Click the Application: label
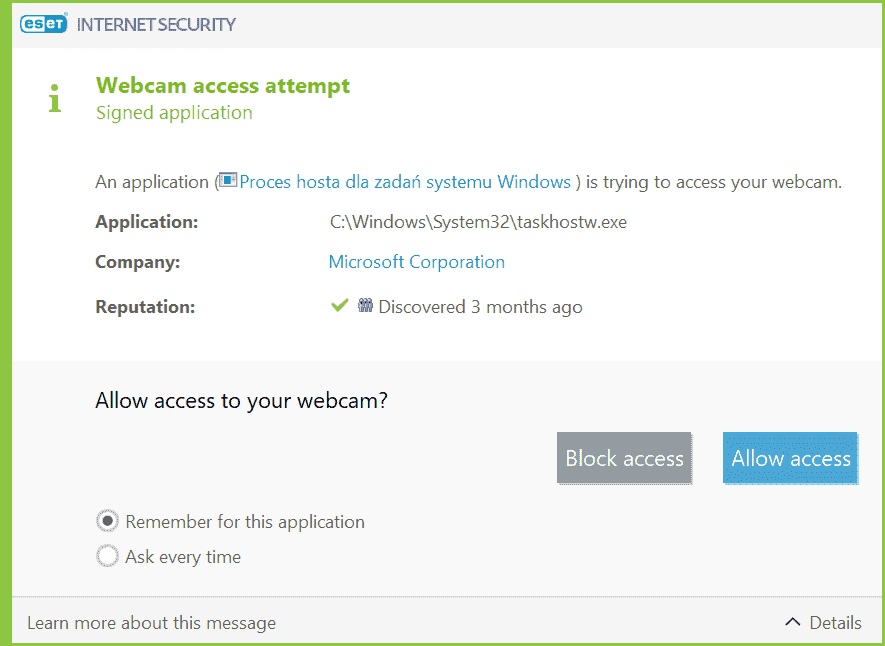Viewport: 885px width, 646px height. (x=147, y=222)
